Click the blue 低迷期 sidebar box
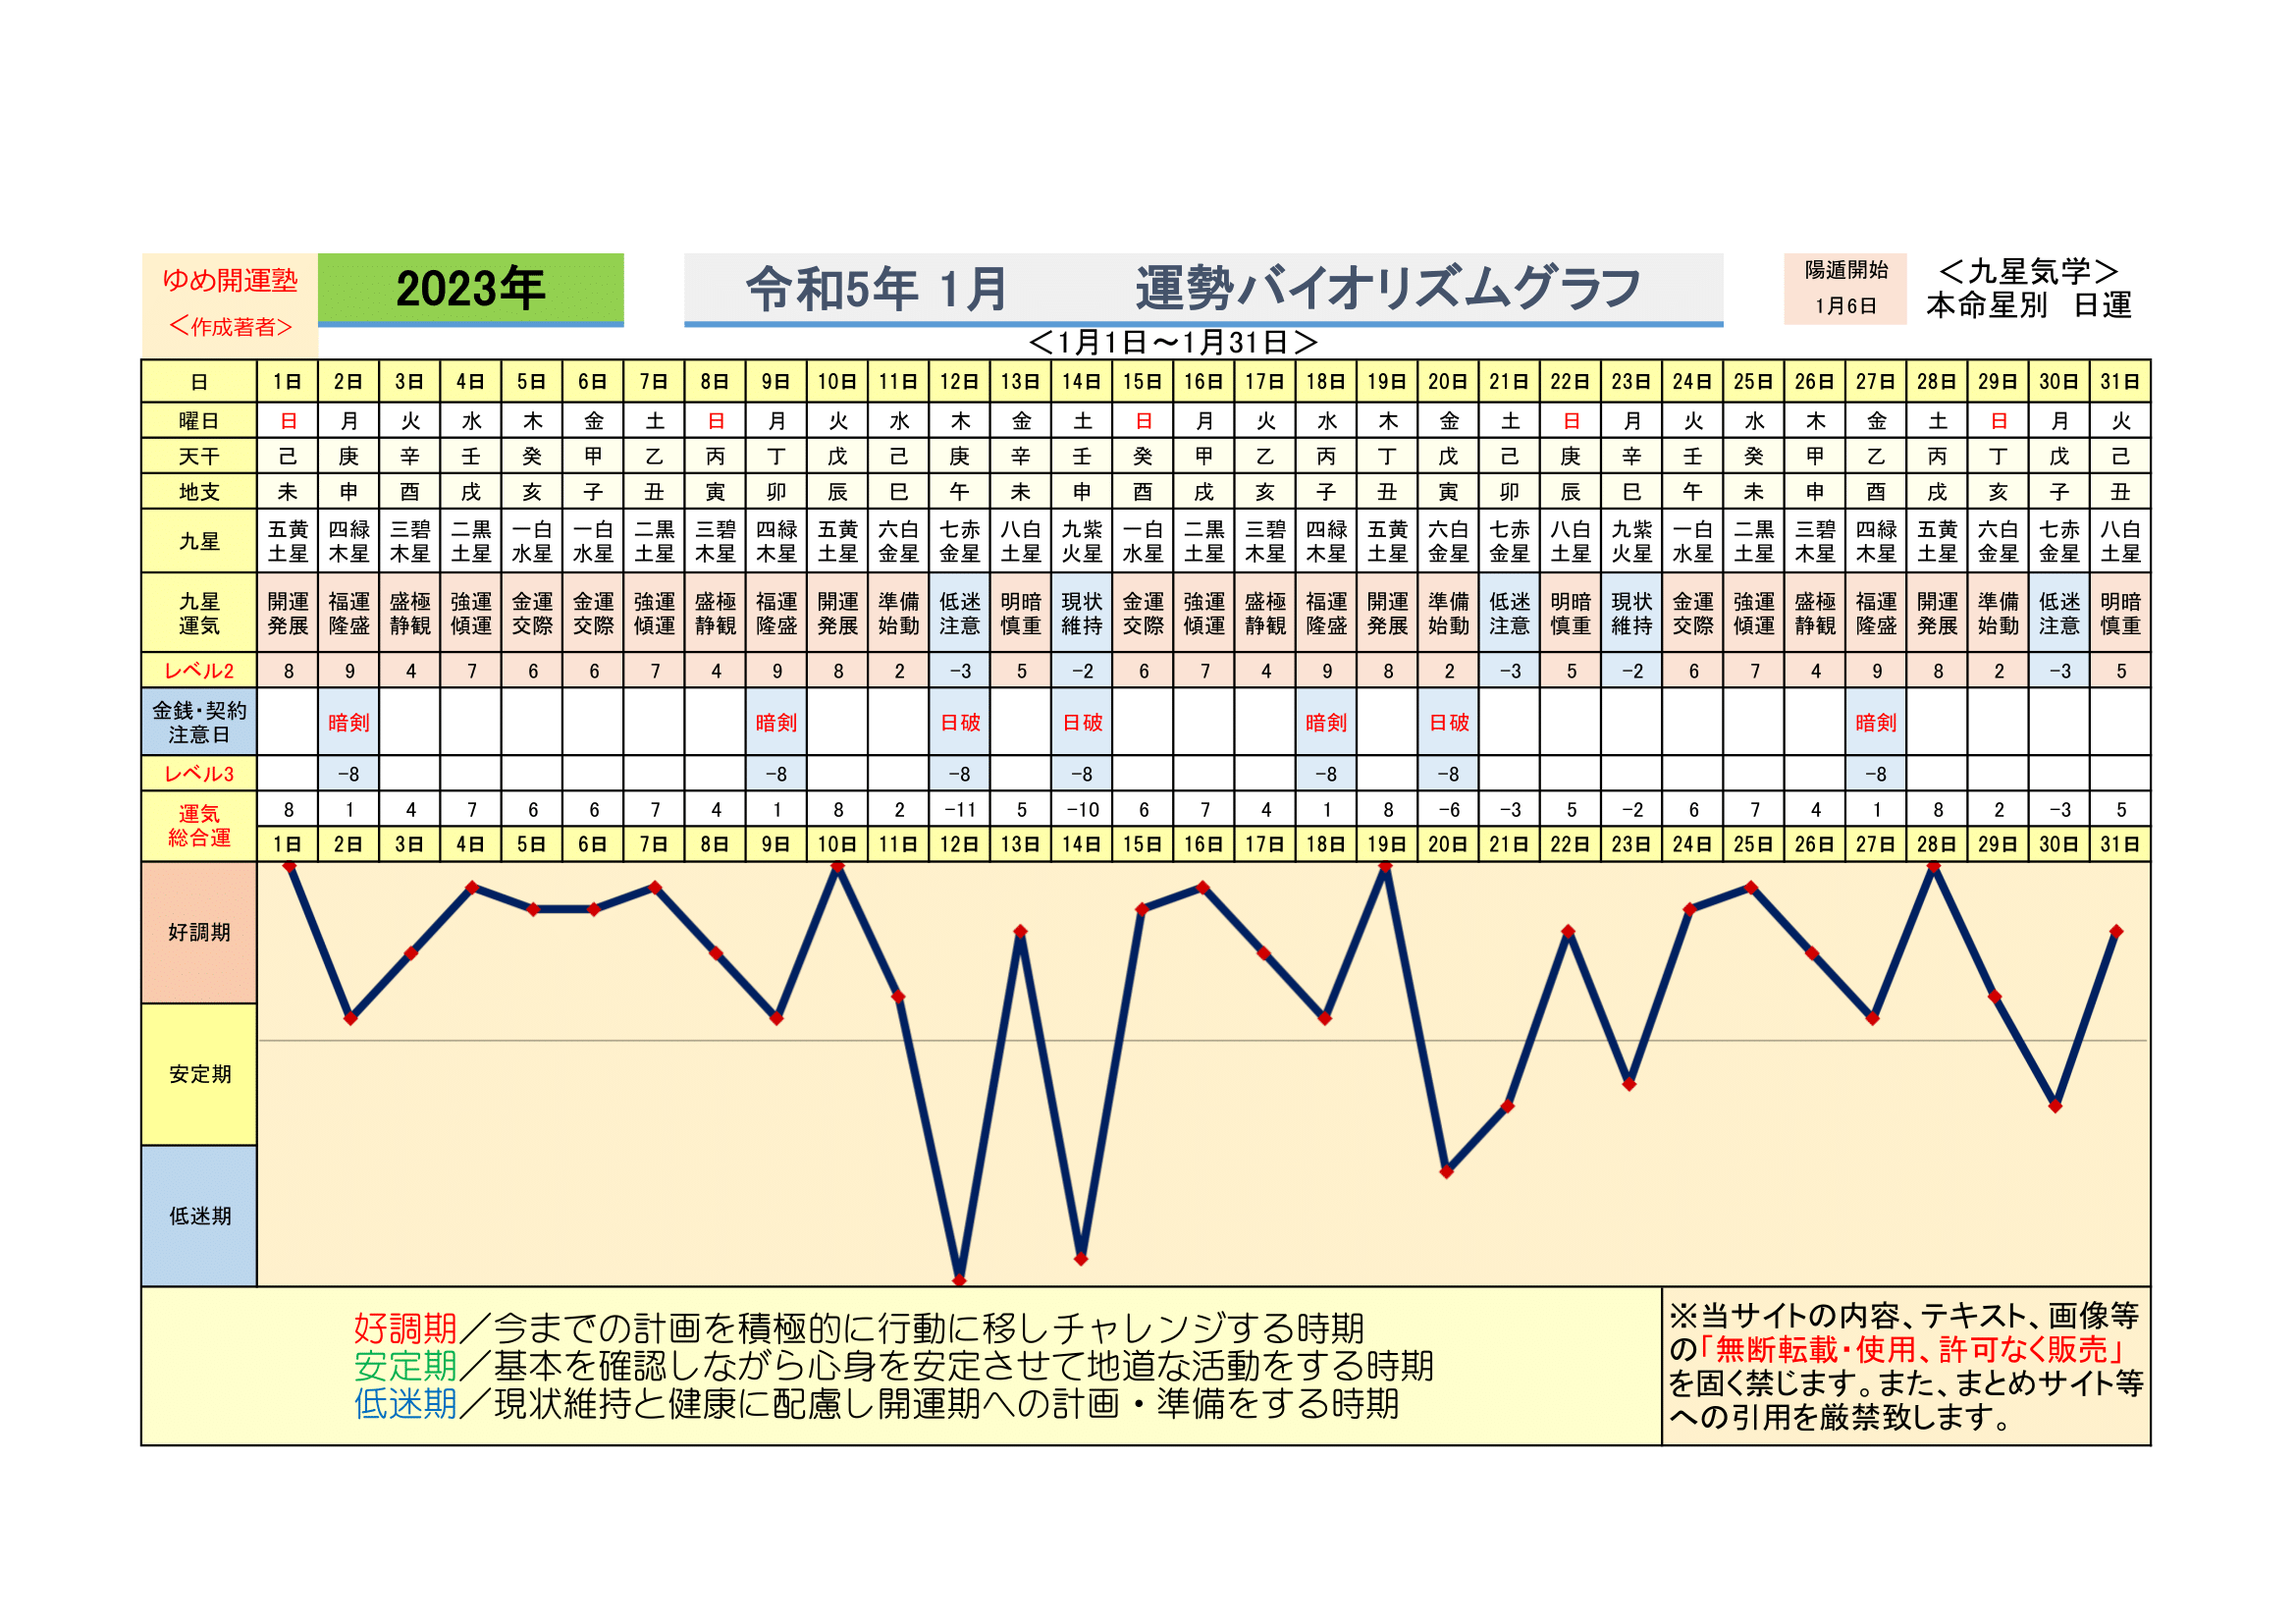The width and height of the screenshot is (2296, 1624). (x=199, y=1216)
